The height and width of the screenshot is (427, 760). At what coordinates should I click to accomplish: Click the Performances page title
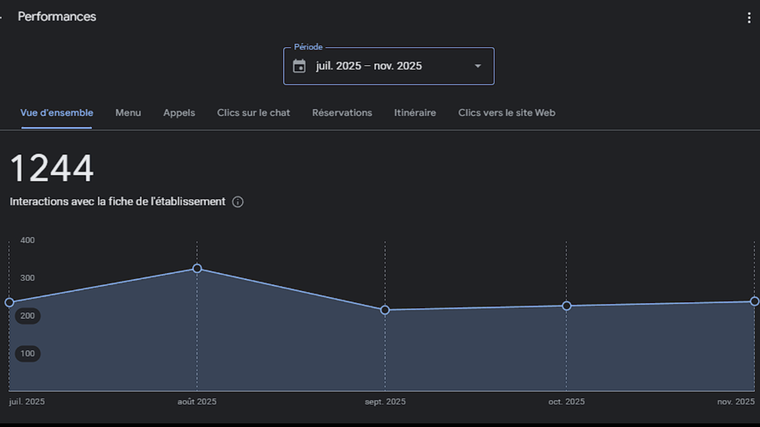coord(57,17)
